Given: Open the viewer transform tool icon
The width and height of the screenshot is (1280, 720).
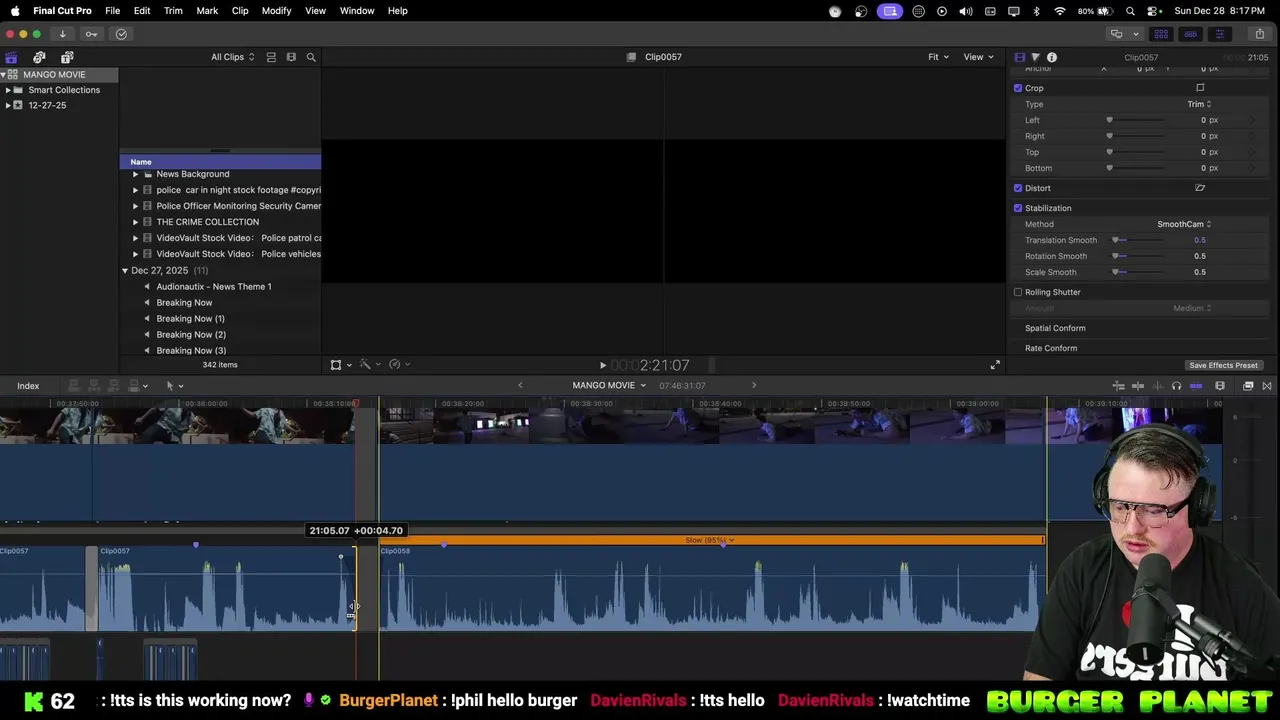Looking at the screenshot, I should tap(338, 365).
